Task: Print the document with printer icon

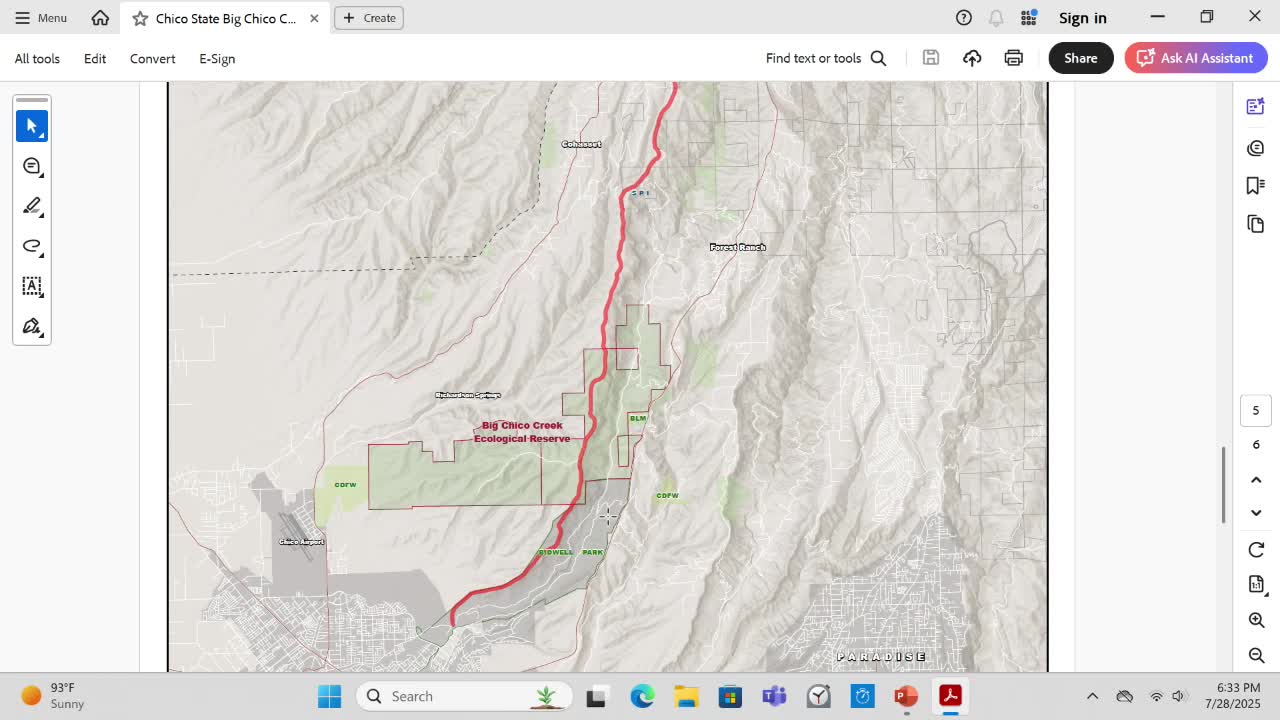Action: tap(1014, 58)
